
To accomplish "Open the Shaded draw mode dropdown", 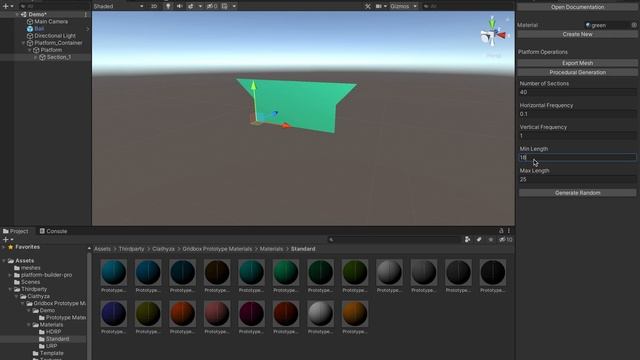I will [x=118, y=6].
